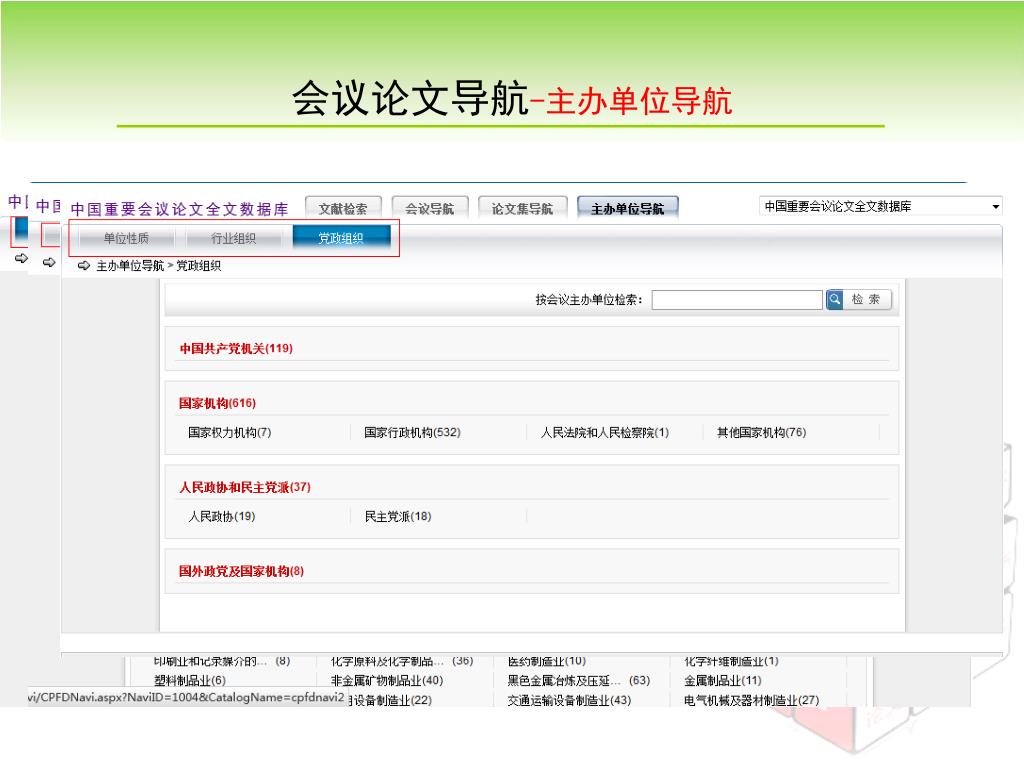Click the 主办单位导航 breadcrumb link
Viewport: 1024px width, 768px height.
coord(130,266)
